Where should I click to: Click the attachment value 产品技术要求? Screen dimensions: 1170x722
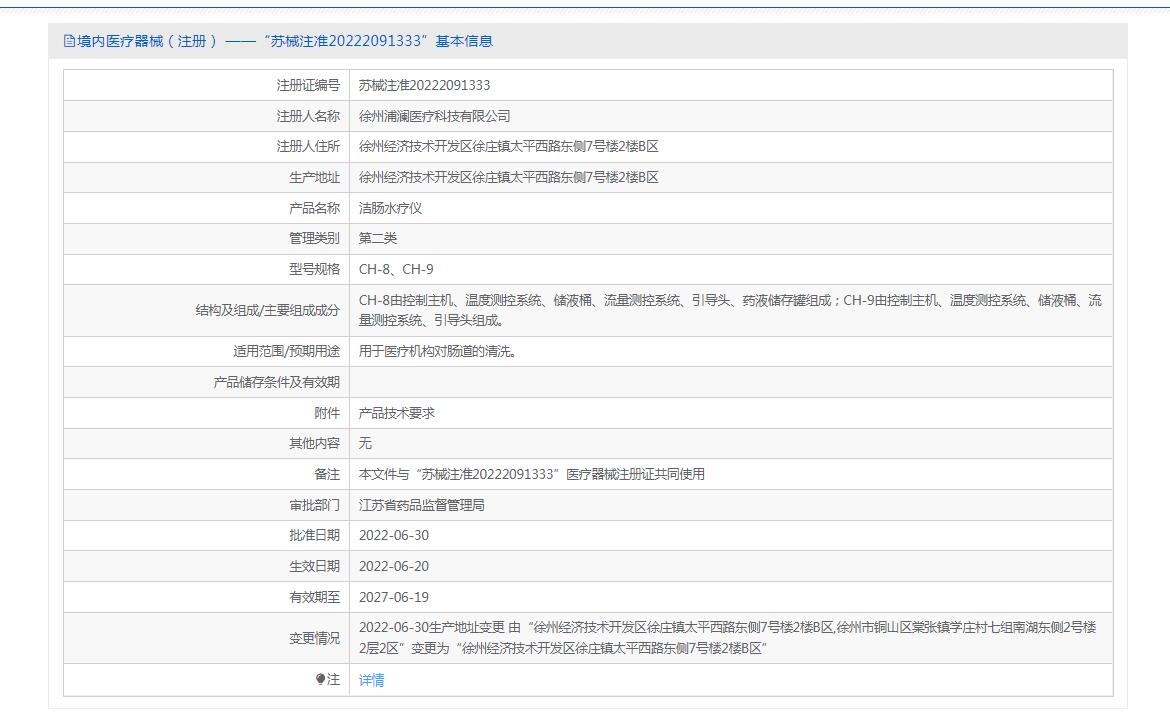click(x=396, y=413)
